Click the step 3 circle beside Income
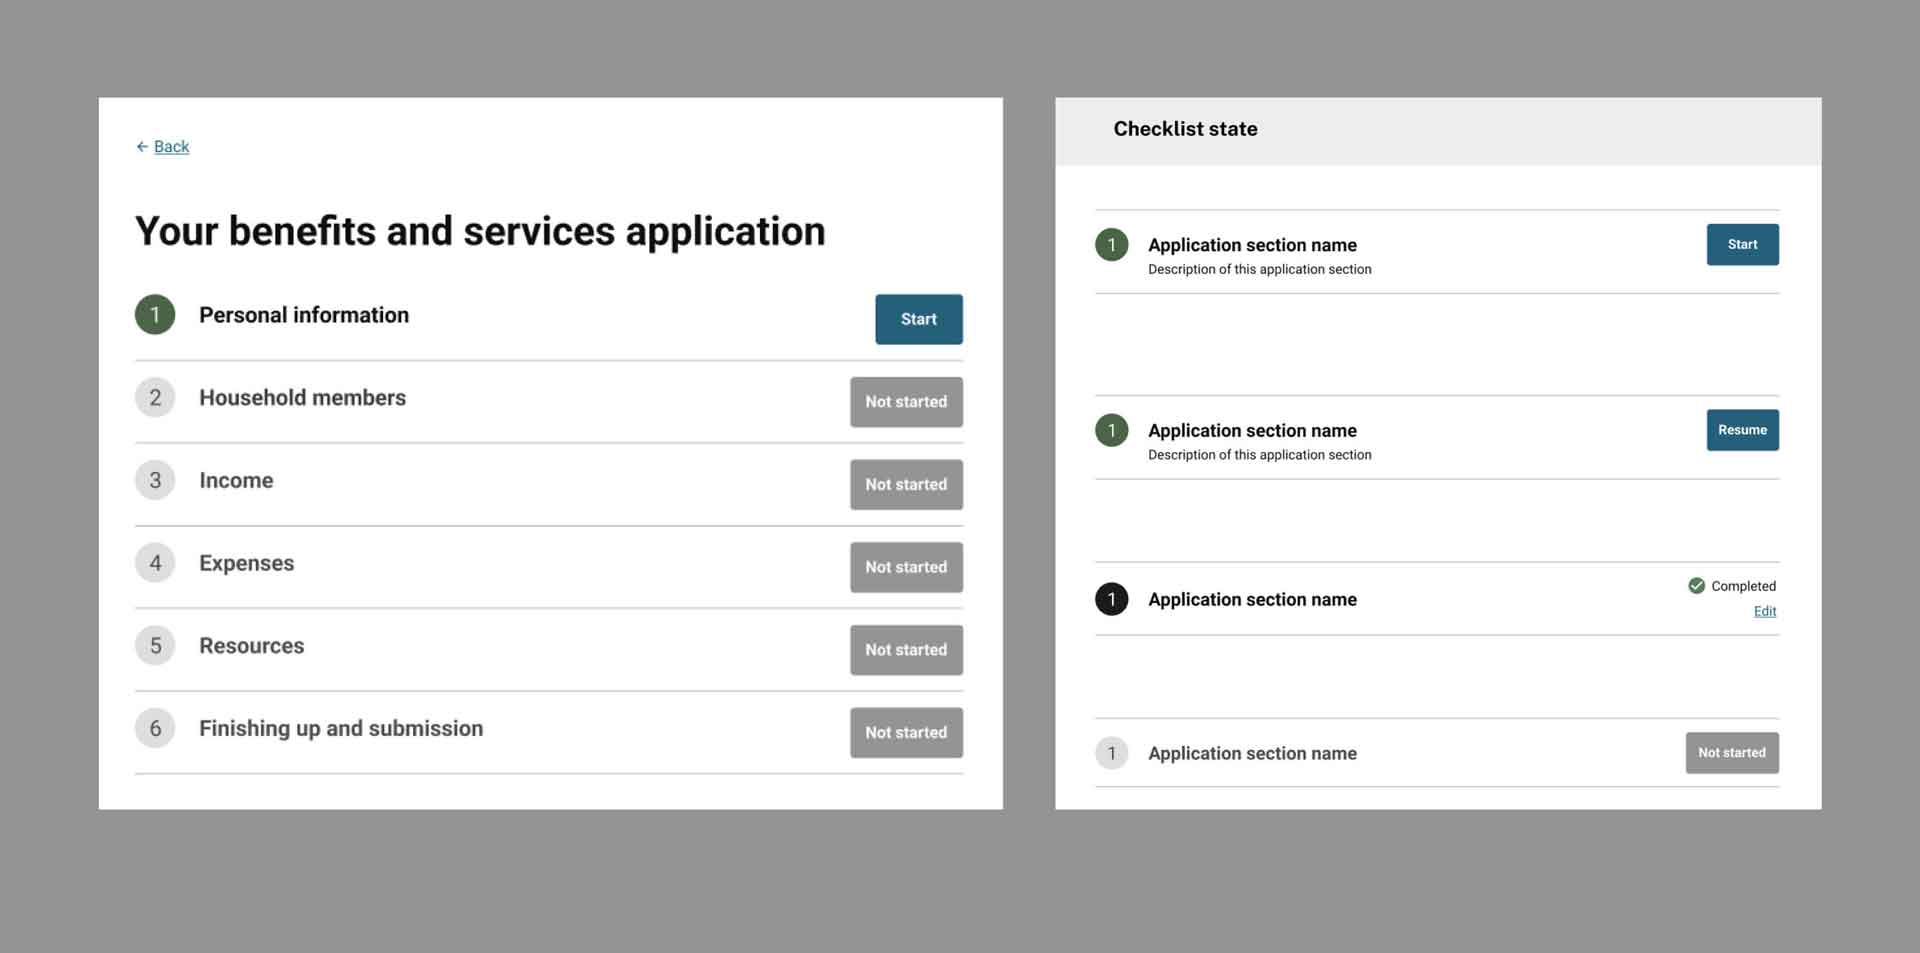The height and width of the screenshot is (953, 1920). point(155,481)
